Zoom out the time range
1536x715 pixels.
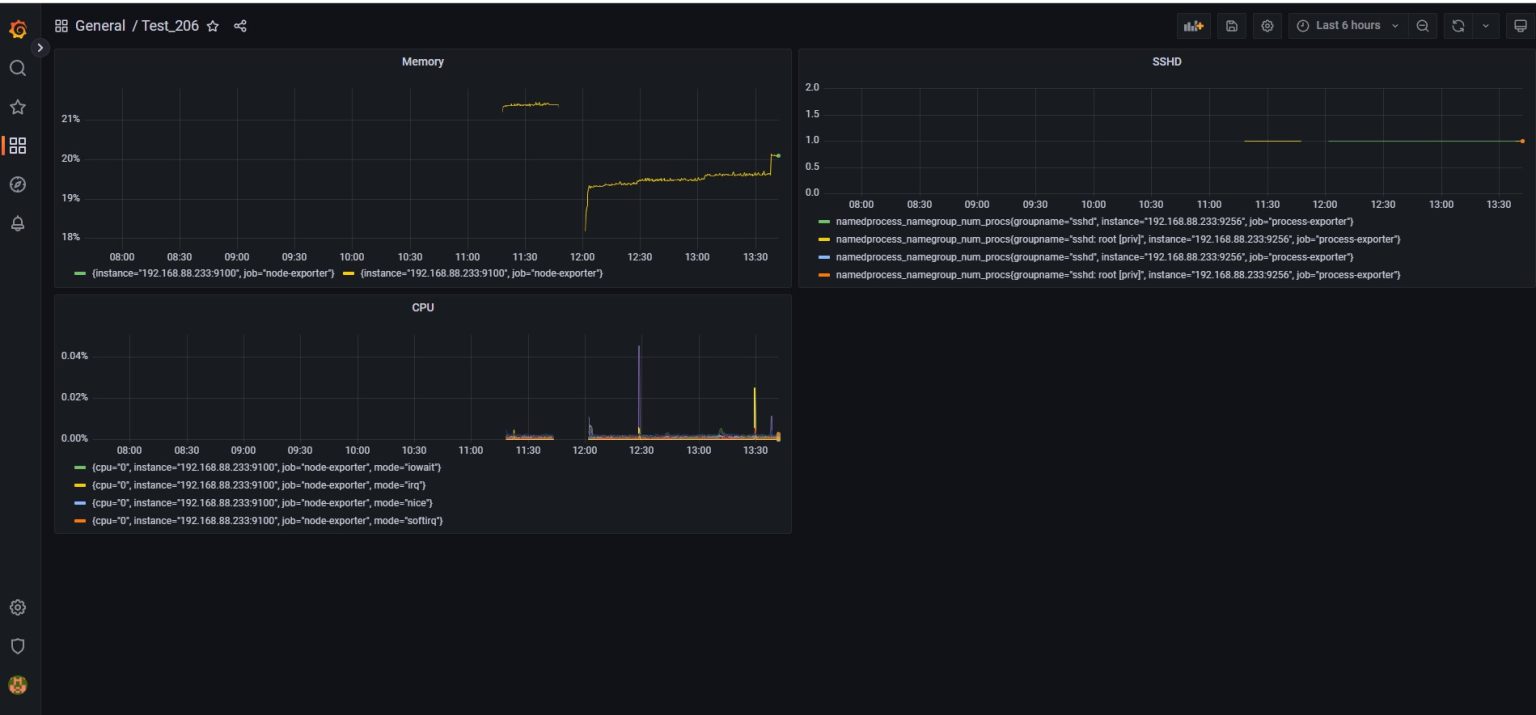coord(1422,25)
